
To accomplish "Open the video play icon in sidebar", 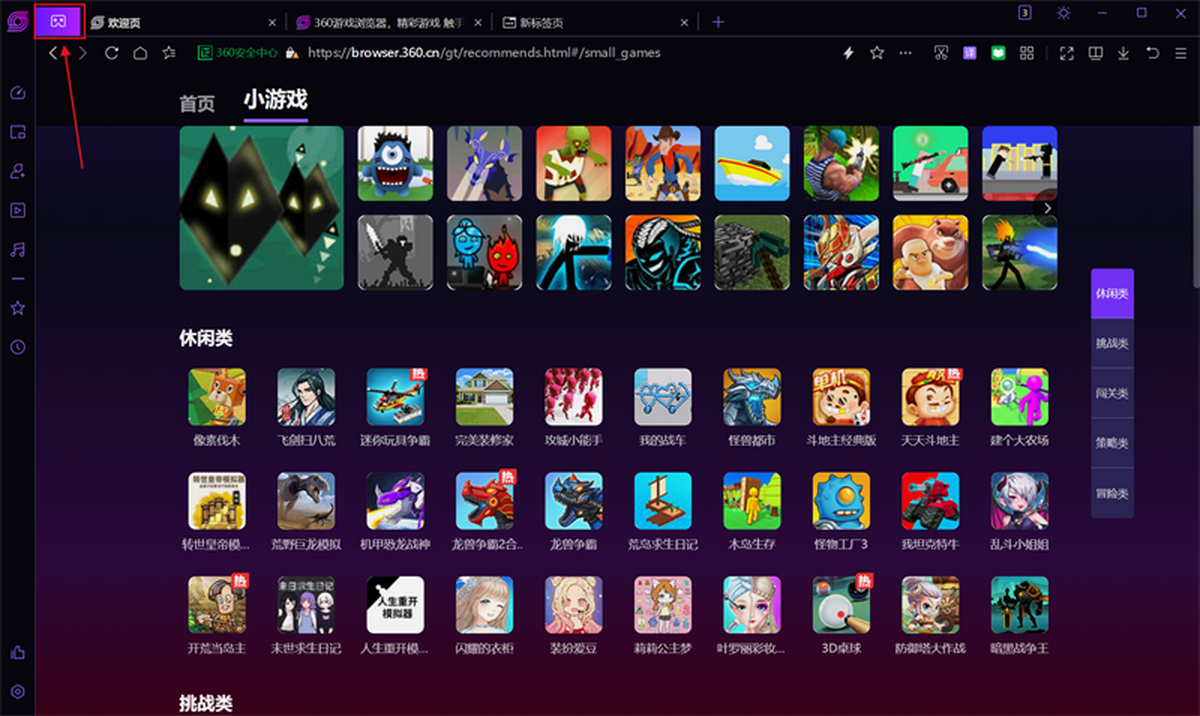I will pos(17,210).
